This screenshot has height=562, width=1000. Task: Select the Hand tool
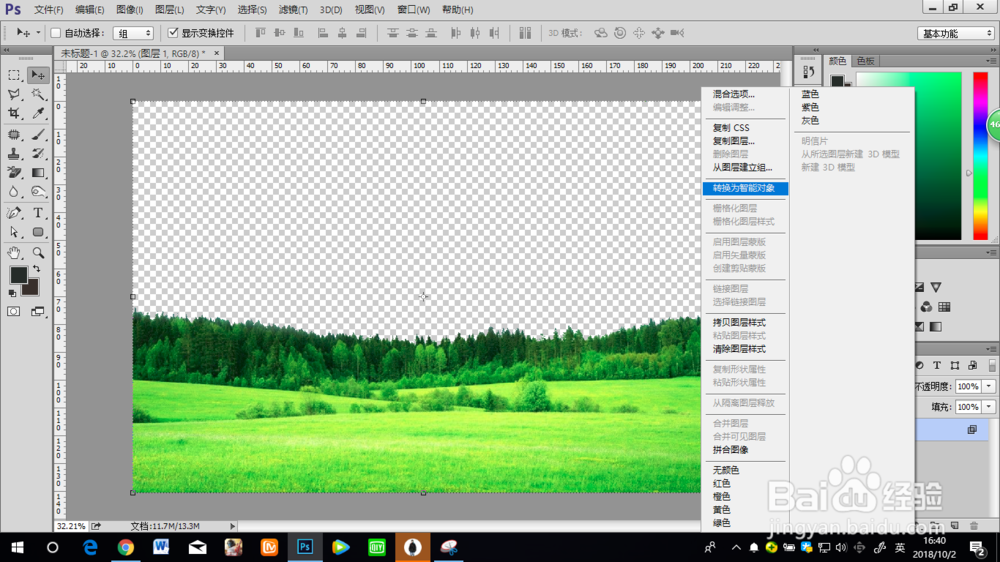point(14,253)
